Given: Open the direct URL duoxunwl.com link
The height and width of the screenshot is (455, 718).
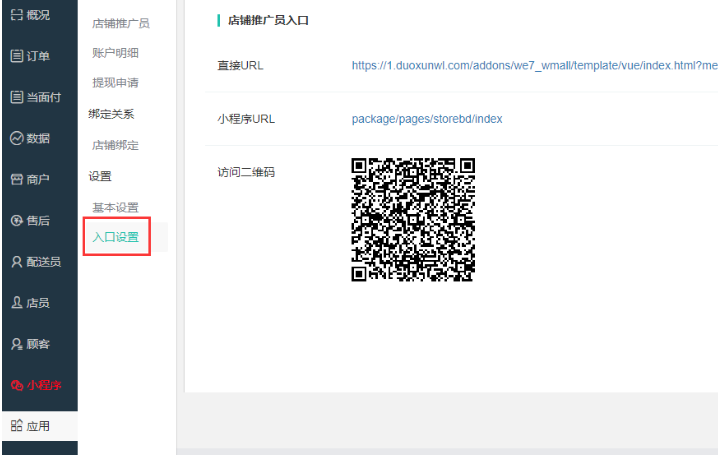Looking at the screenshot, I should [534, 65].
